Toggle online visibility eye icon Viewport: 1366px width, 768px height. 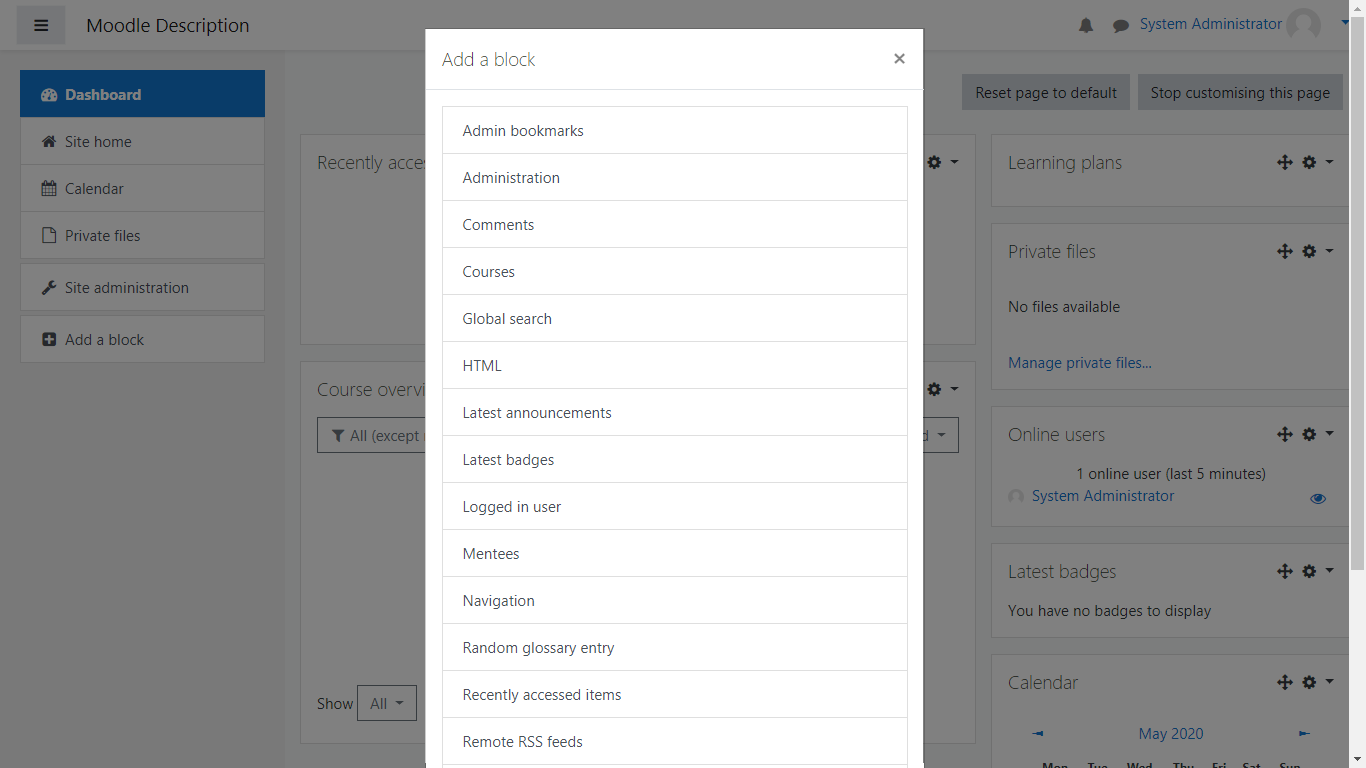[x=1318, y=498]
